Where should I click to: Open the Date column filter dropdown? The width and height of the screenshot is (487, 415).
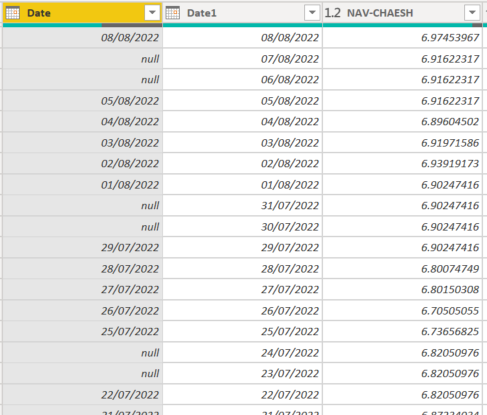click(152, 13)
